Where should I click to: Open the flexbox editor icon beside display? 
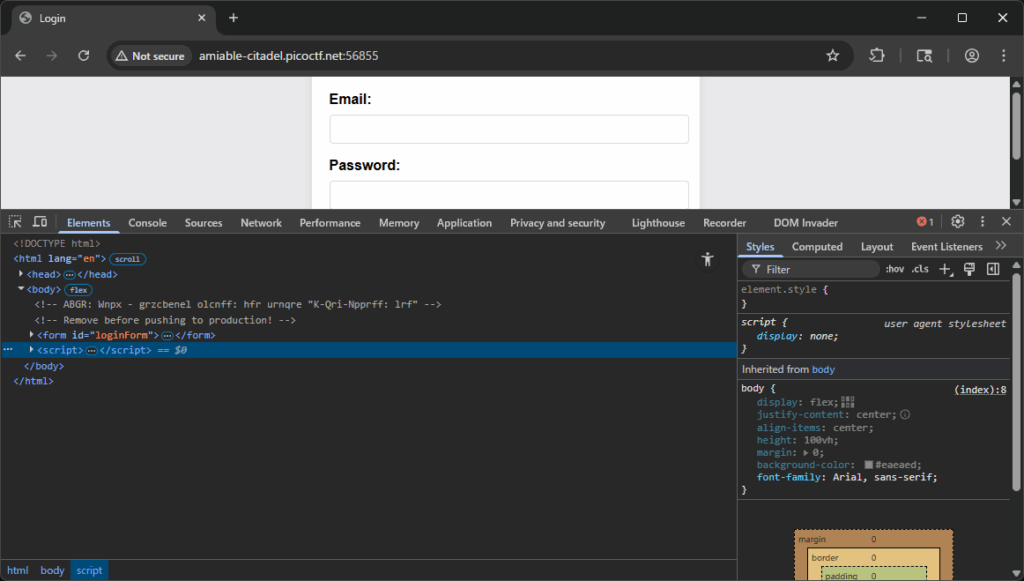[848, 402]
